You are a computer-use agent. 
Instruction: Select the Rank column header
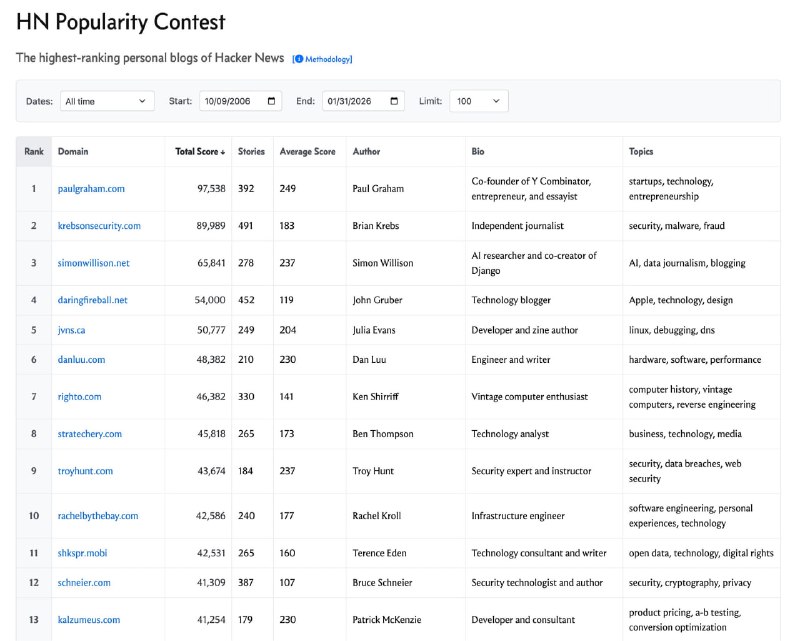coord(34,152)
